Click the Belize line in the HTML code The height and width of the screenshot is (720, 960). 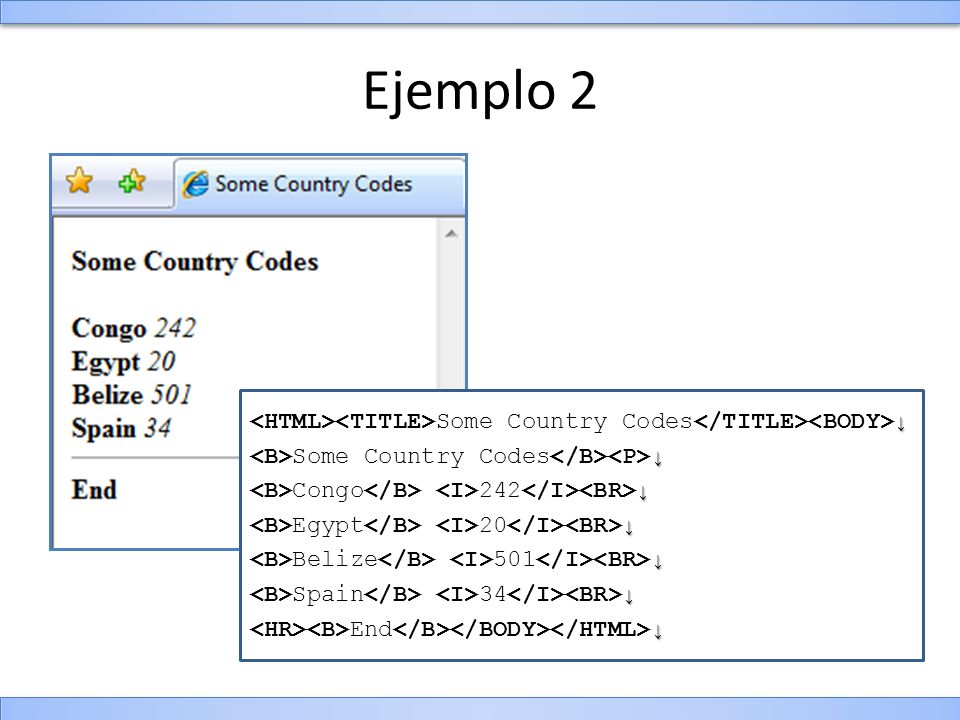coord(456,560)
